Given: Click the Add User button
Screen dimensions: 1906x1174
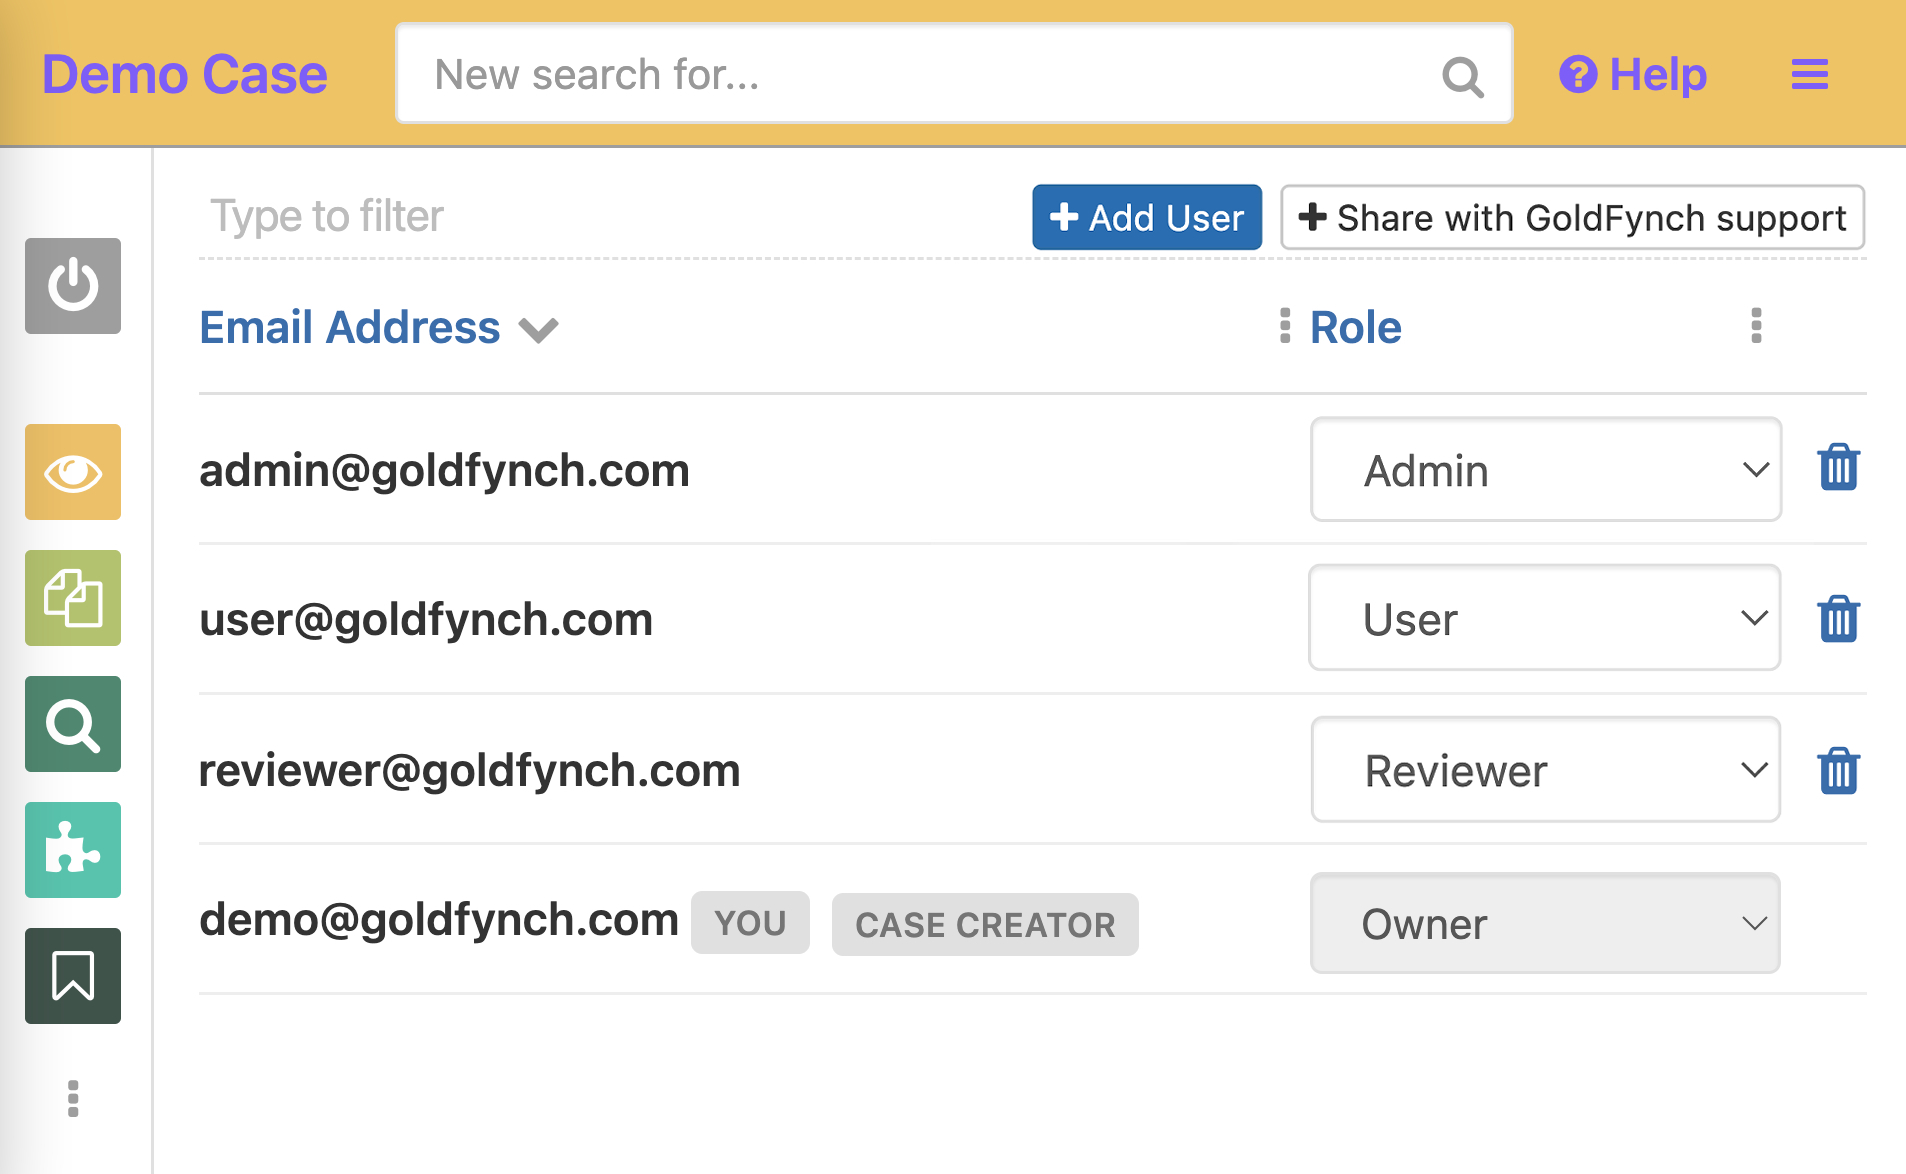Looking at the screenshot, I should pos(1147,217).
